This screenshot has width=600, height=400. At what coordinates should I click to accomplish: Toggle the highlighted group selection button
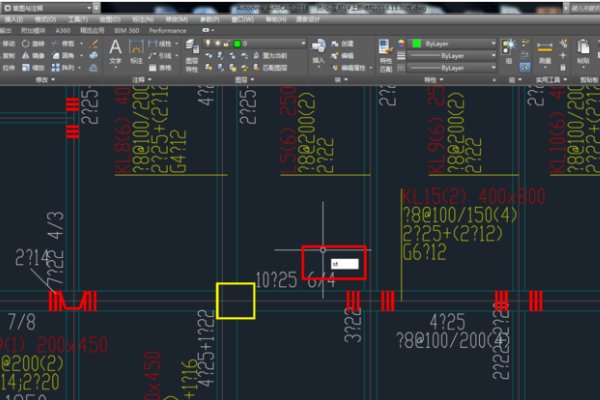coord(525,68)
